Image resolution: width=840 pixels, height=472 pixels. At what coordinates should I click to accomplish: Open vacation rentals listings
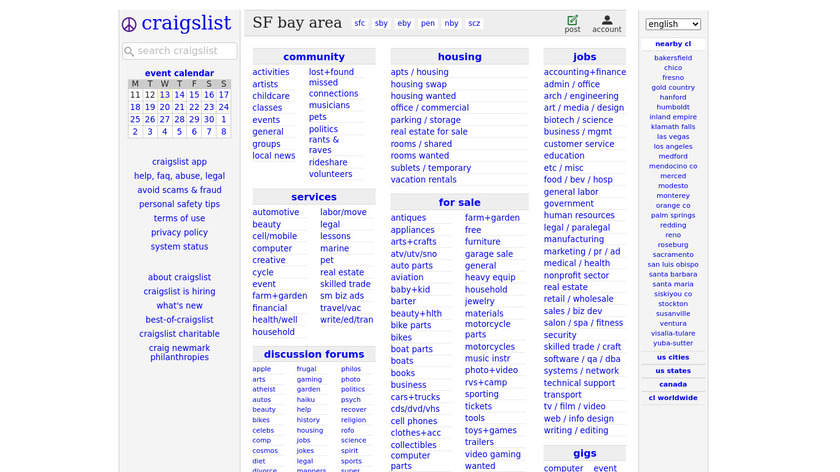click(423, 179)
